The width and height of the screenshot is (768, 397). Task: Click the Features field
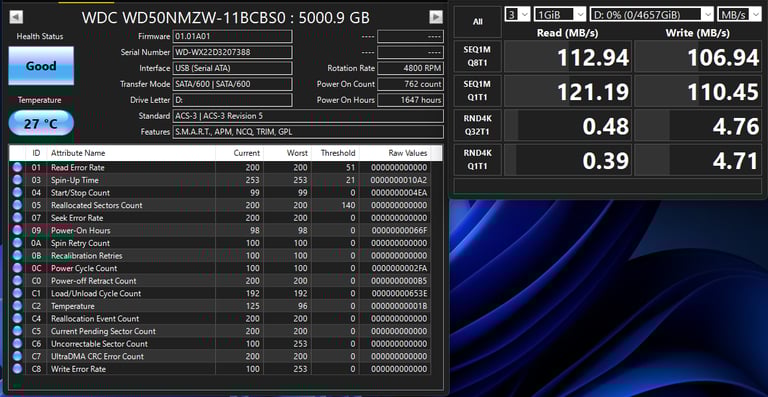point(308,132)
